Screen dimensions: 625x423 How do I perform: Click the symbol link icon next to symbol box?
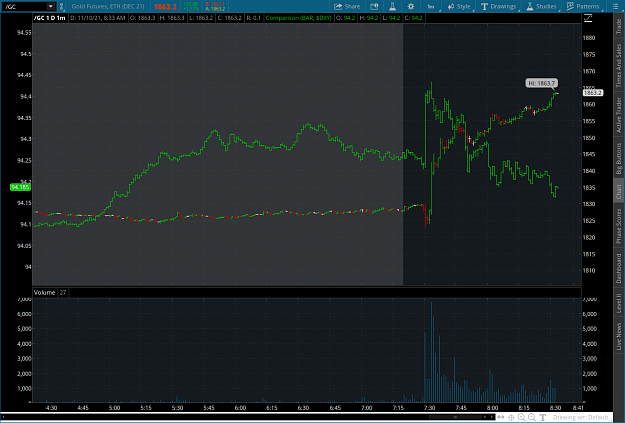61,6
